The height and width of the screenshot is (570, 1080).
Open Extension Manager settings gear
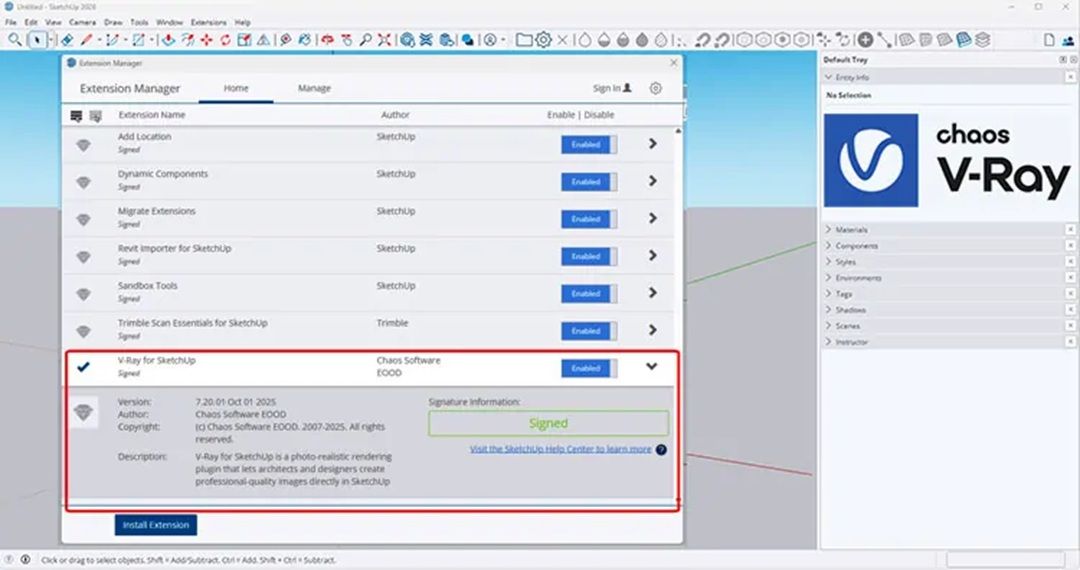coord(656,88)
